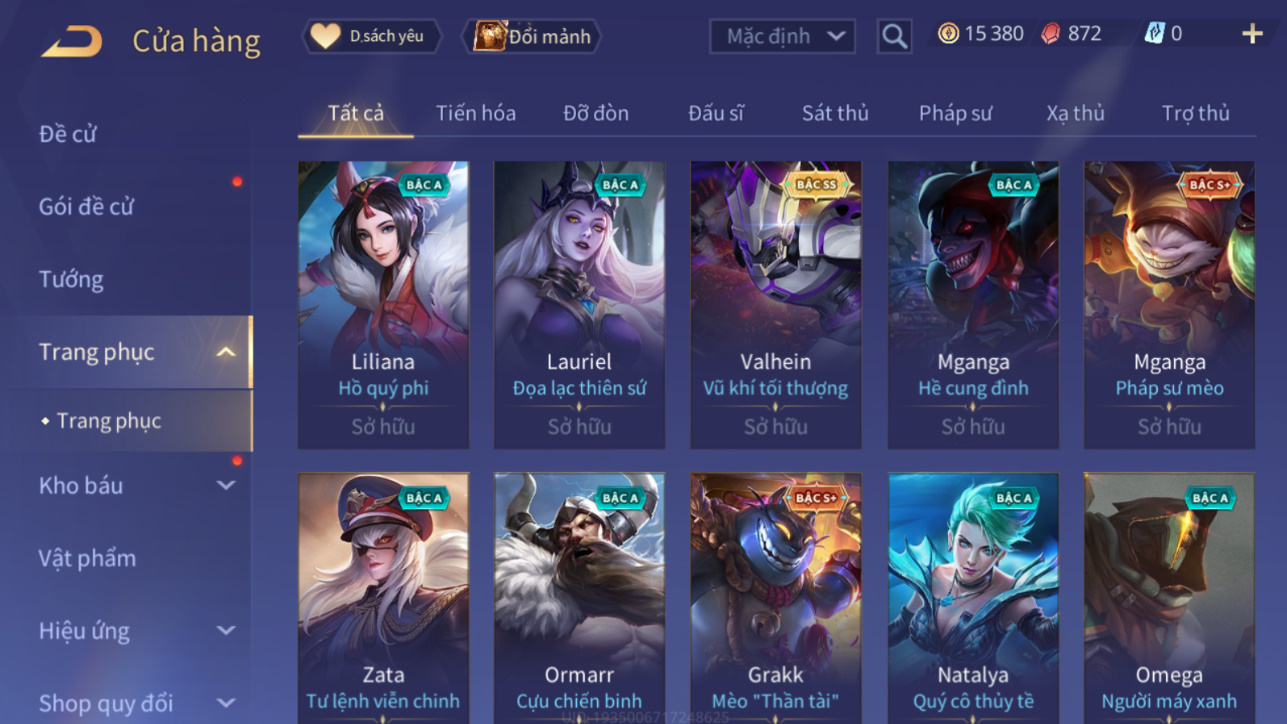The image size is (1287, 724).
Task: Tap the red ruby currency icon
Action: [1050, 34]
